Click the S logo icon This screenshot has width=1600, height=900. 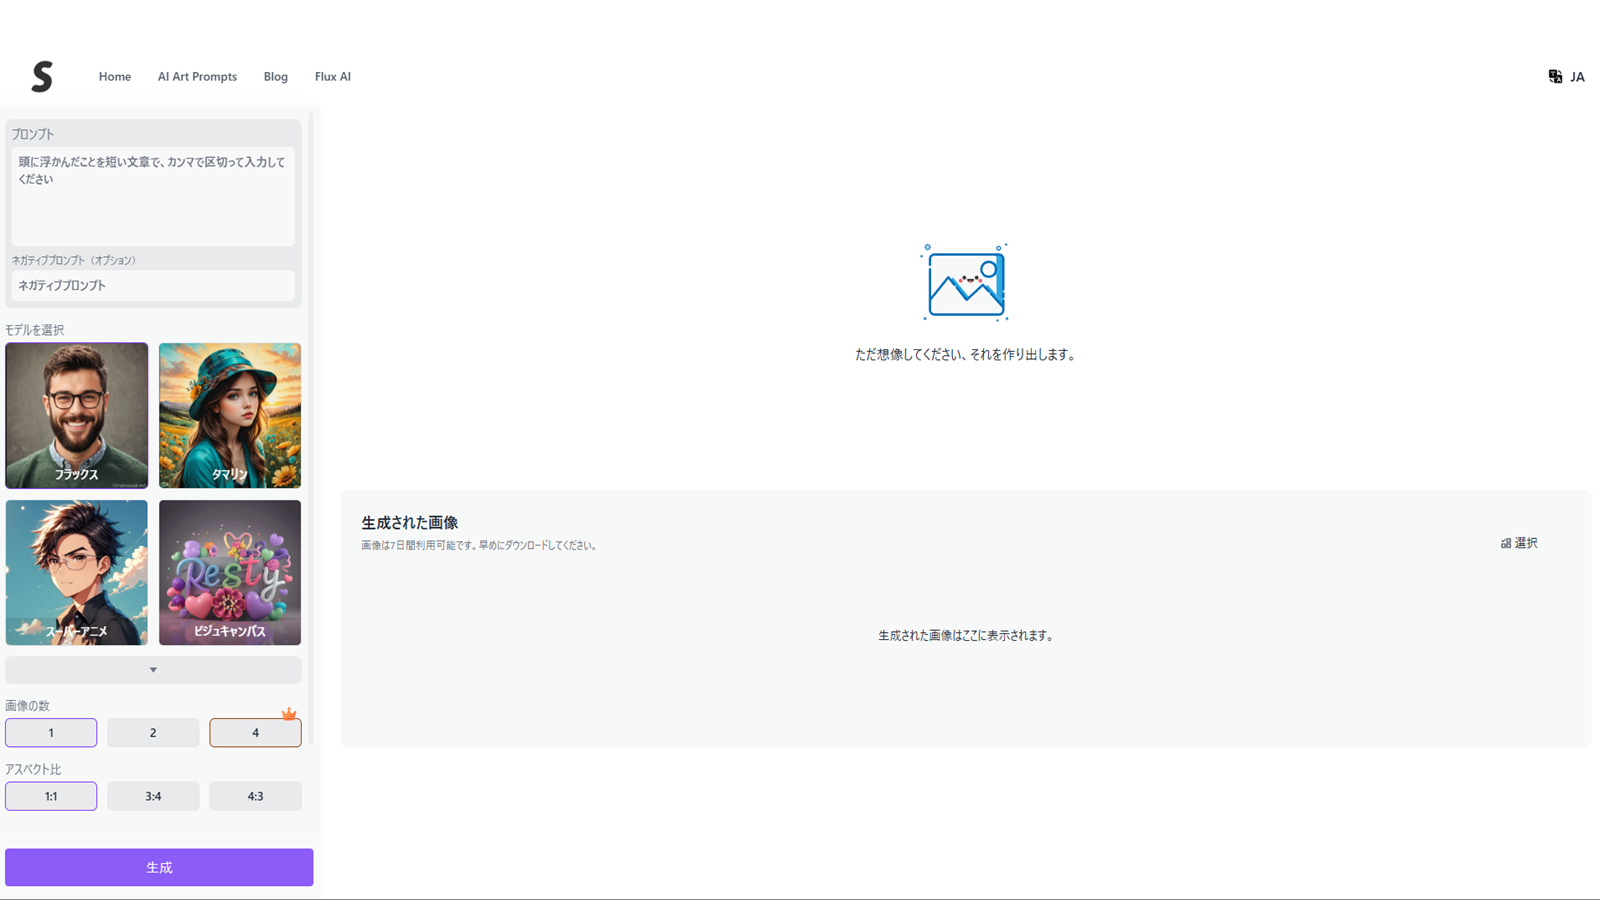[42, 77]
